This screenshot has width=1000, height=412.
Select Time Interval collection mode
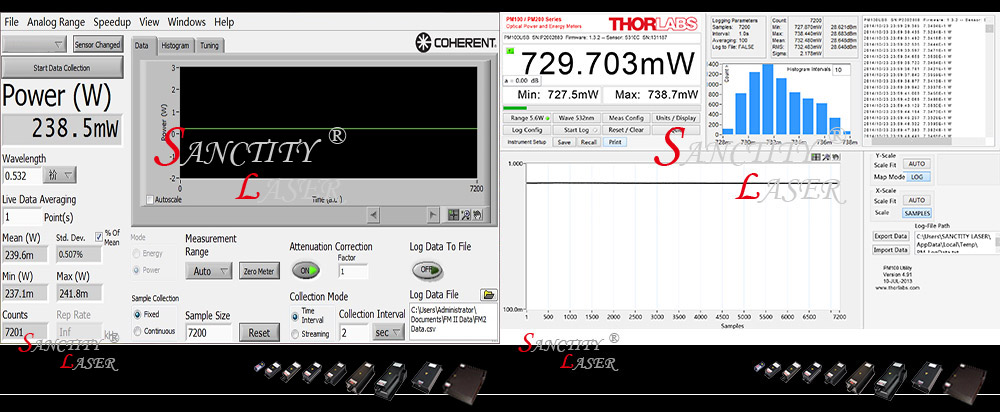[x=295, y=316]
